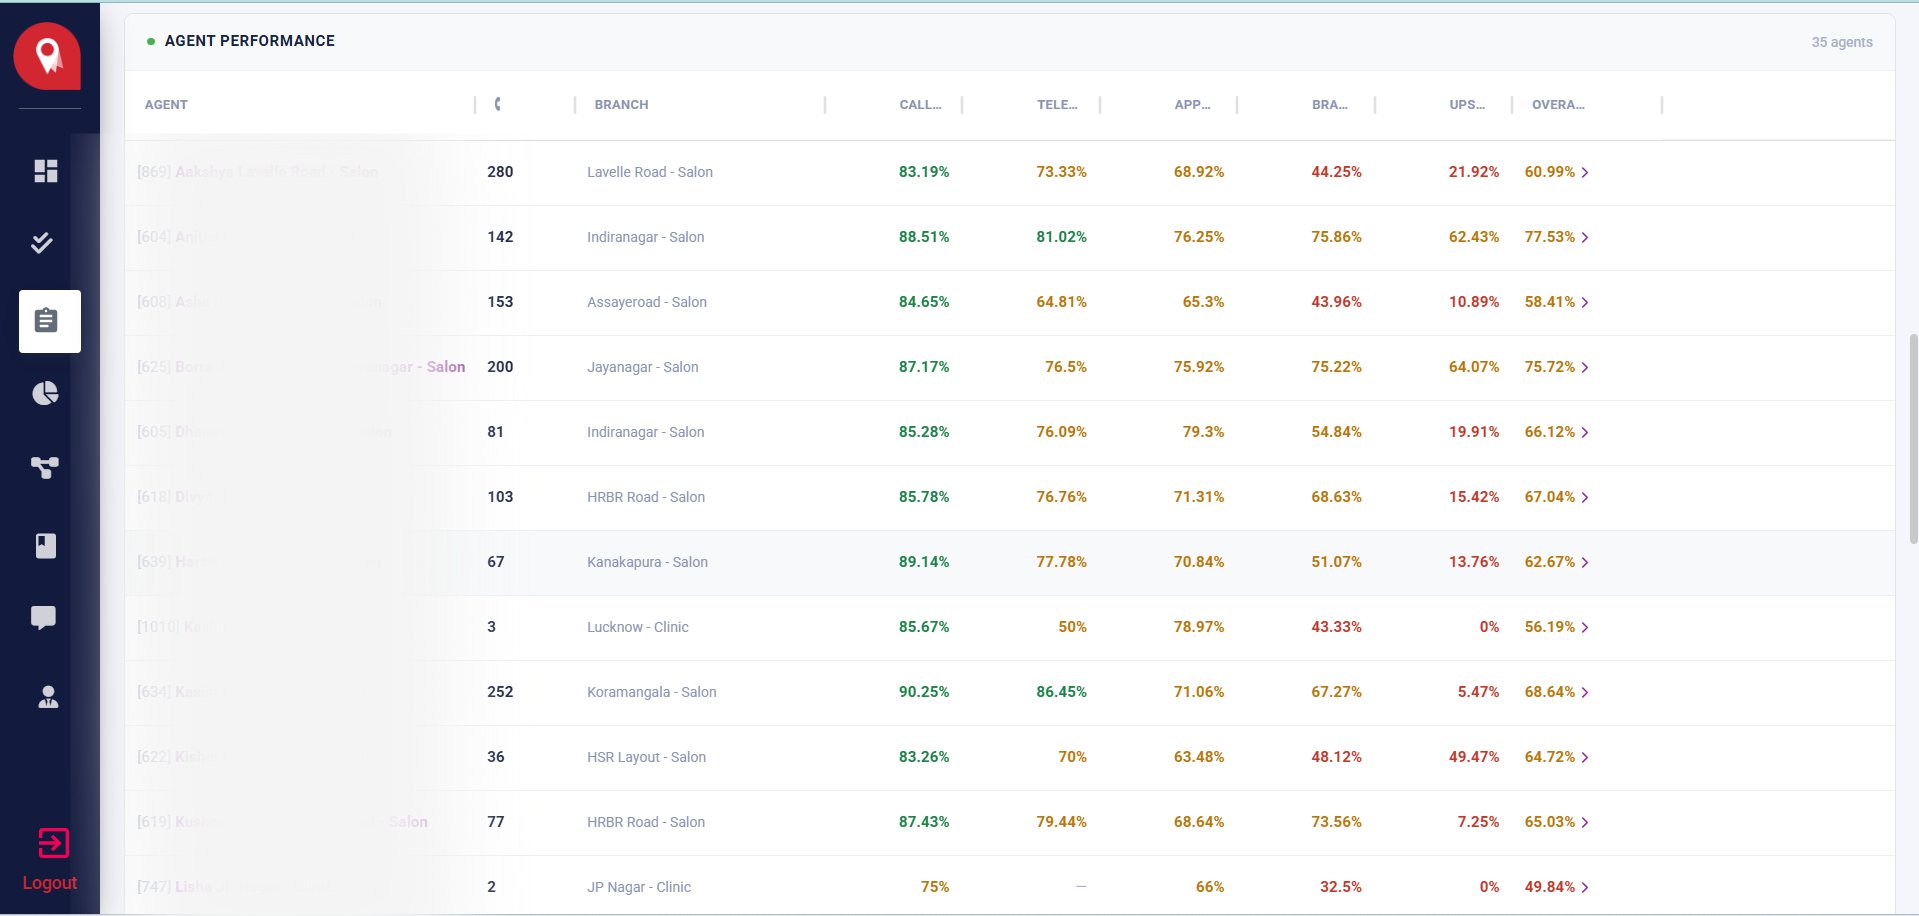Expand details for 58.41% overall row
This screenshot has height=916, width=1919.
(x=1585, y=302)
